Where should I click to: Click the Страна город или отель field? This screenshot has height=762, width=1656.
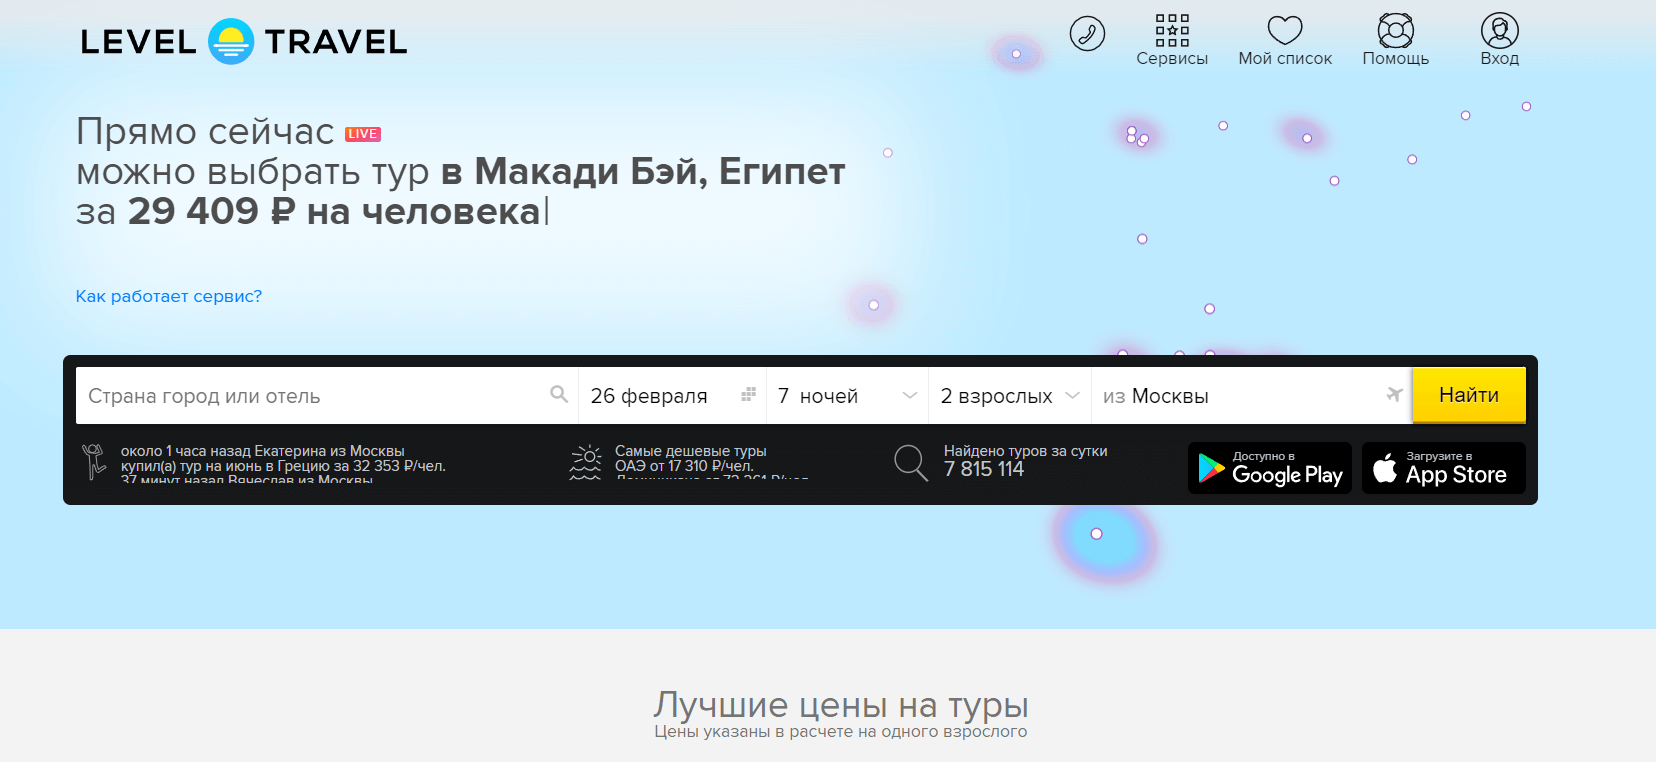310,396
